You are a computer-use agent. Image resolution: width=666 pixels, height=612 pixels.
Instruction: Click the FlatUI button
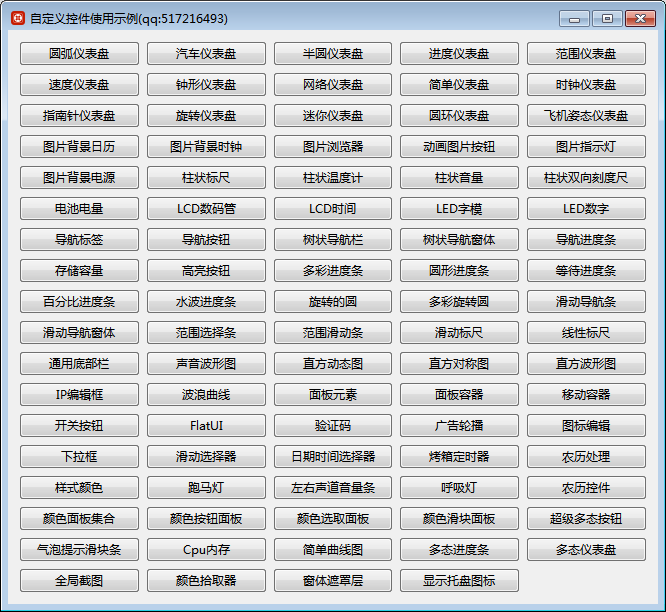tap(206, 426)
